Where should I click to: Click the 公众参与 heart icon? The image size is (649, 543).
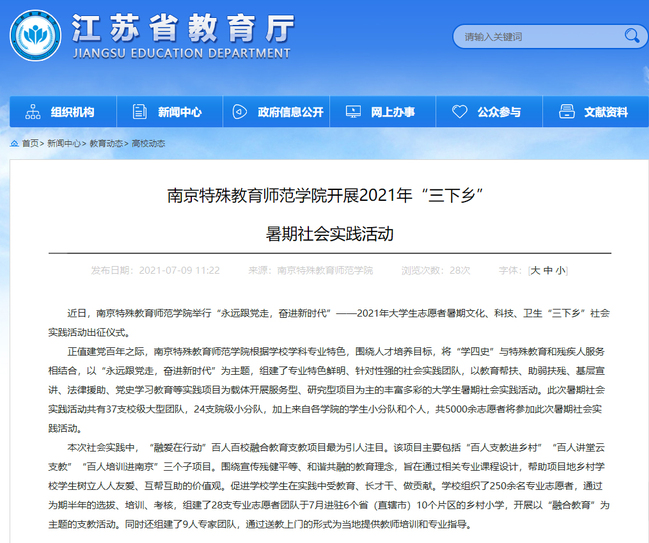459,112
